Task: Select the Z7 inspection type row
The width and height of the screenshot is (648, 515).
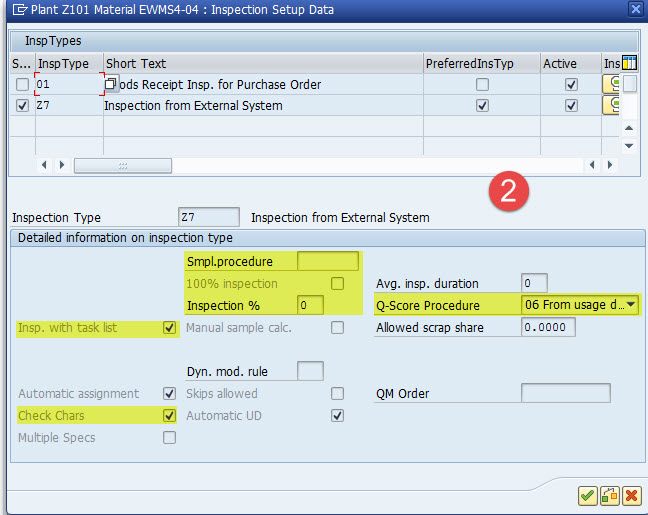Action: (x=22, y=105)
